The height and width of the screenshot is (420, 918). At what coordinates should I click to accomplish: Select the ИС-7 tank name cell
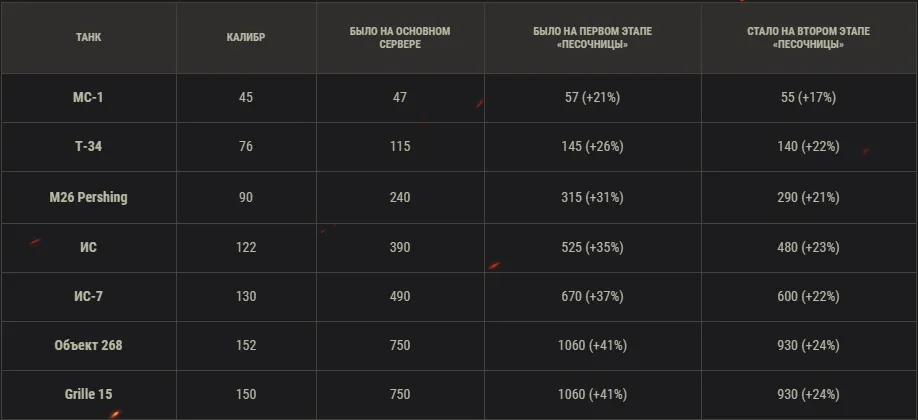click(89, 296)
